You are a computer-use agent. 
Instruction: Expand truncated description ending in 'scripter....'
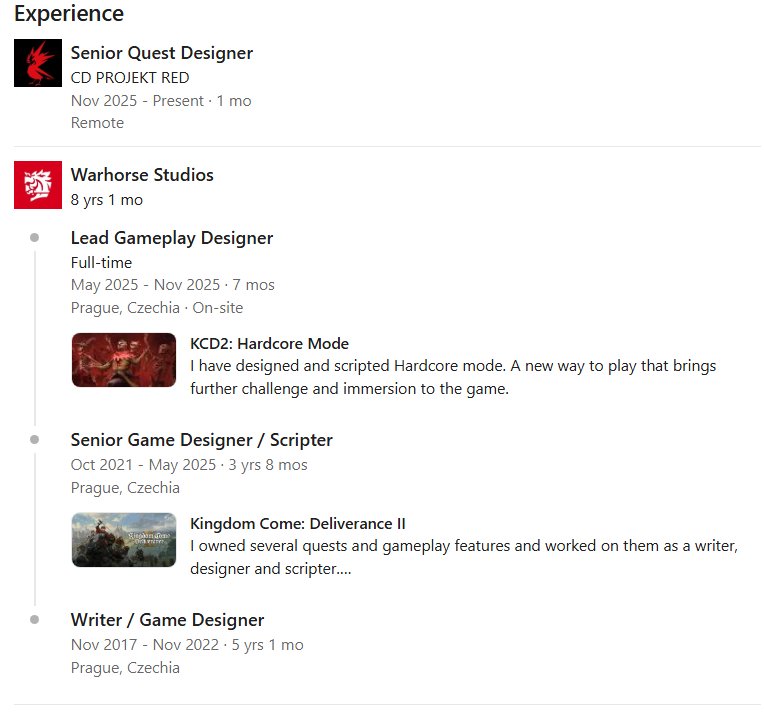click(464, 557)
